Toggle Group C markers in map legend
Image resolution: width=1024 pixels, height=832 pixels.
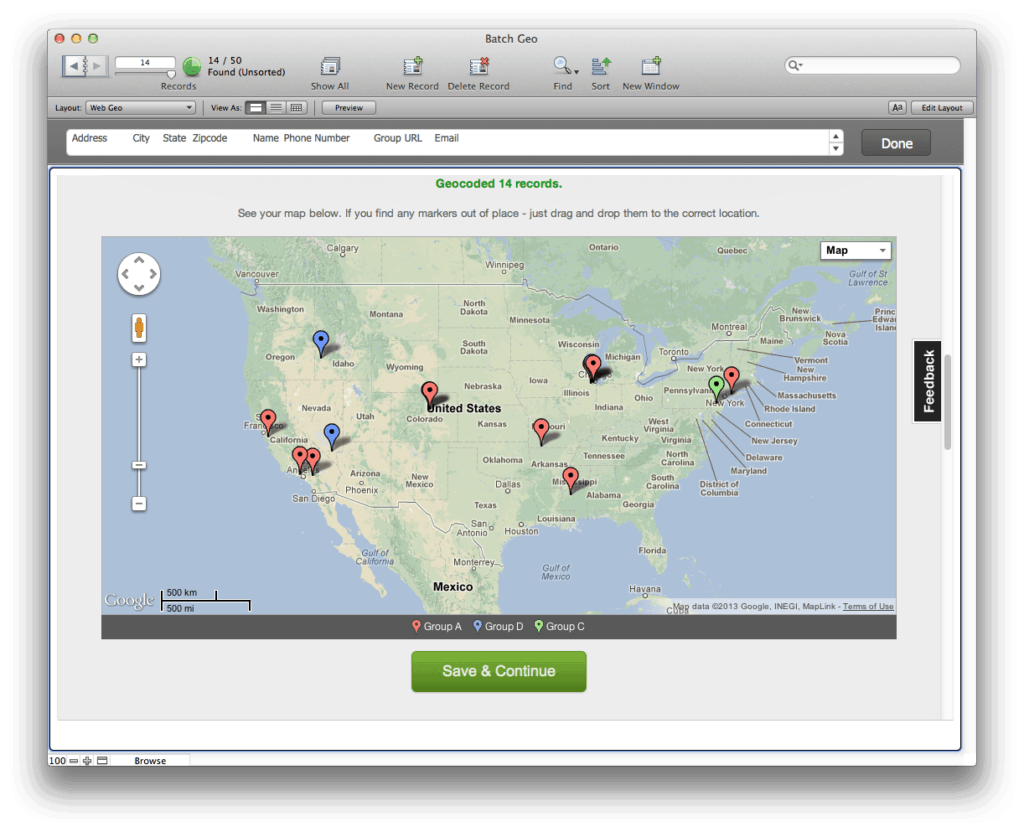559,626
